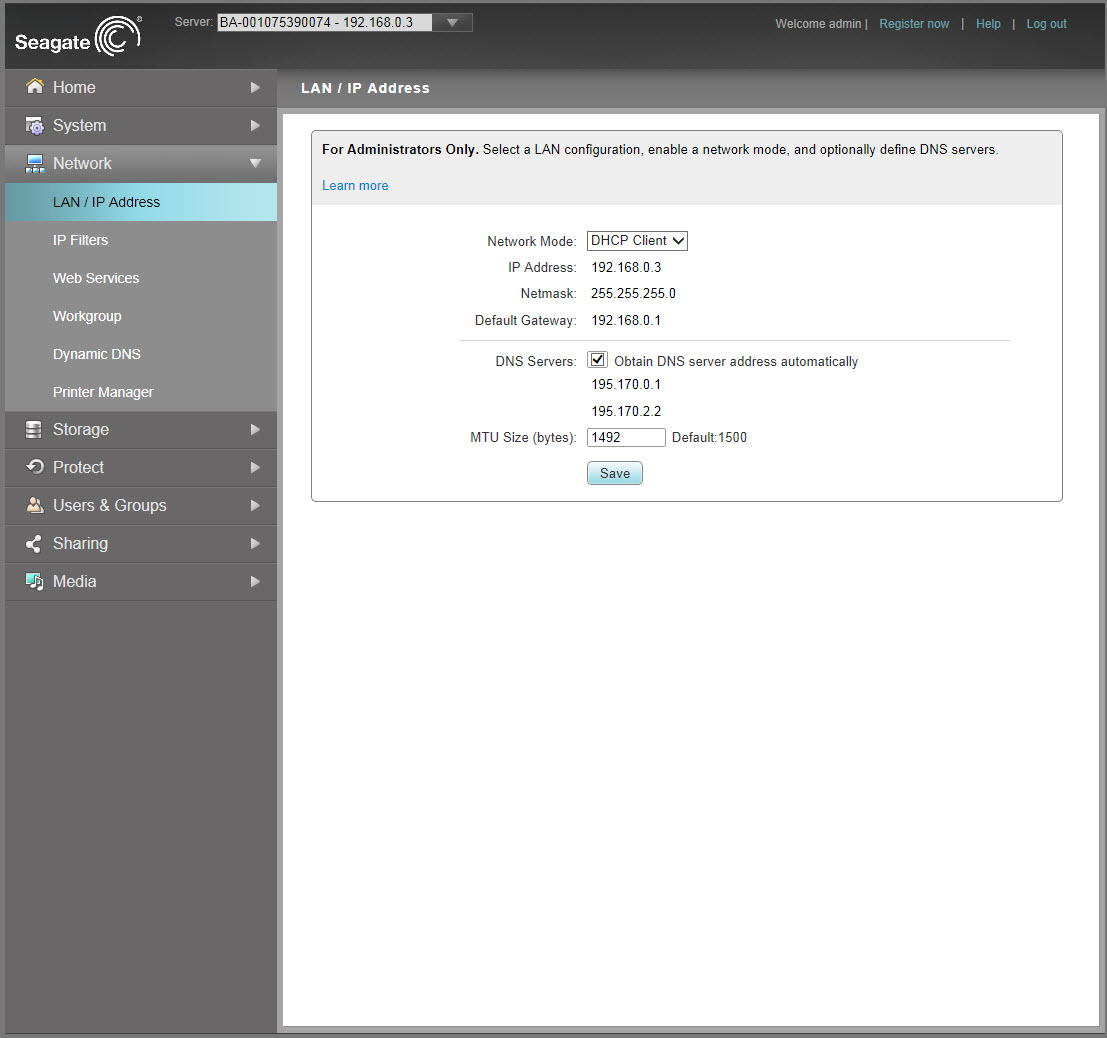The height and width of the screenshot is (1038, 1107).
Task: Click the System gear icon
Action: point(35,125)
